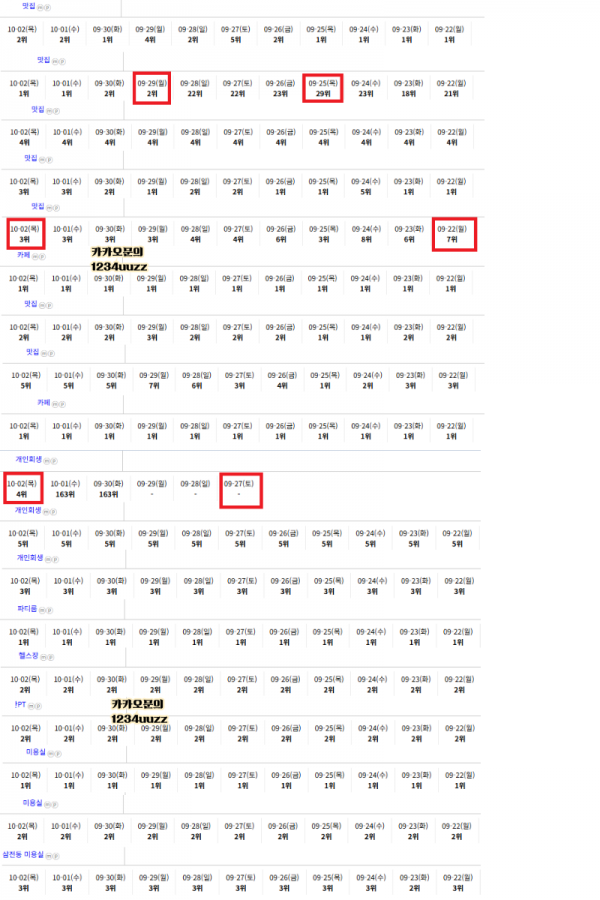Open the 삼전동 미용실 keyword link

[x=24, y=854]
